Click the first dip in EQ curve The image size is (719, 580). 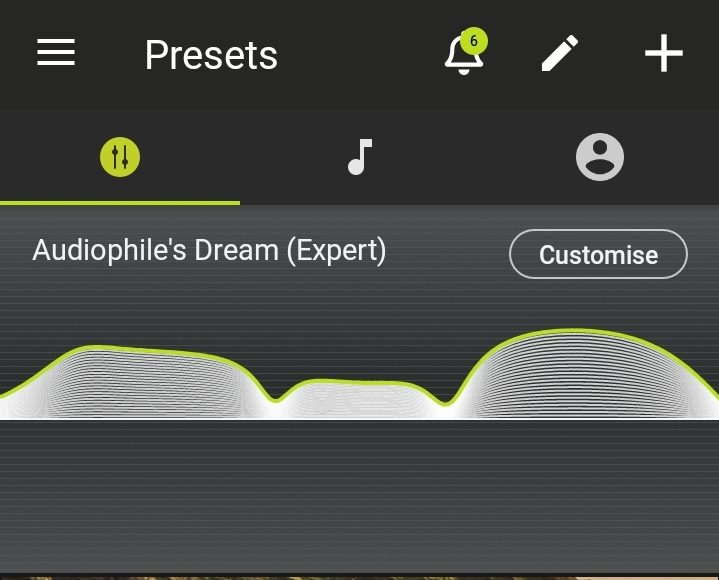[276, 401]
